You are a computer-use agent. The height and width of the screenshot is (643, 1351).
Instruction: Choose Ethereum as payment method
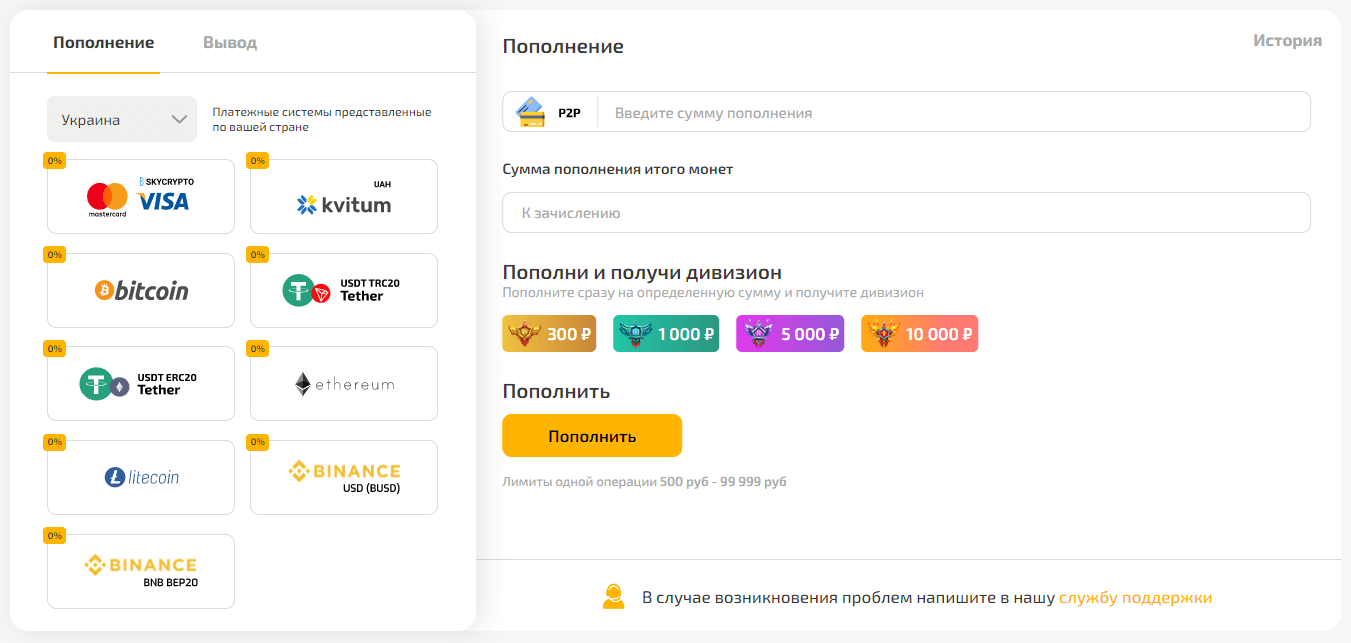pos(343,383)
